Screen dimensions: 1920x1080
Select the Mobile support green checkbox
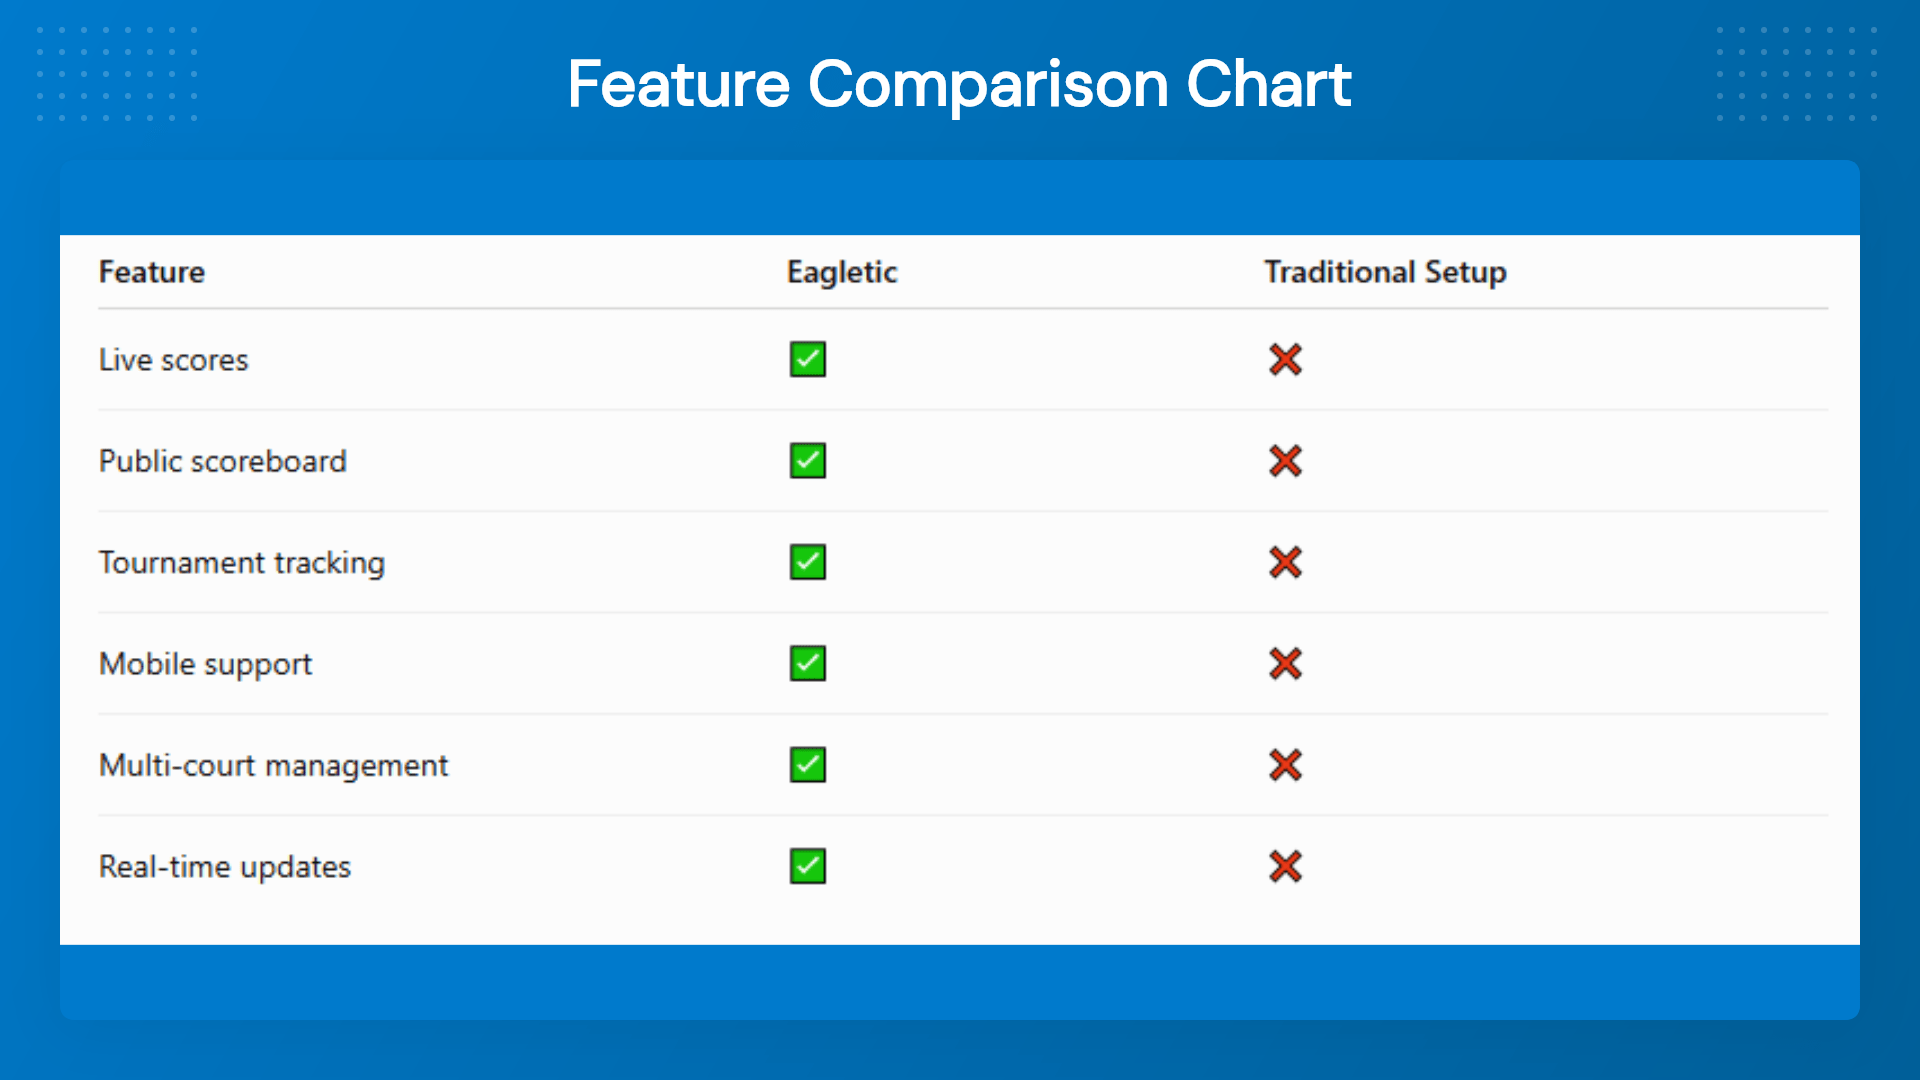tap(807, 663)
